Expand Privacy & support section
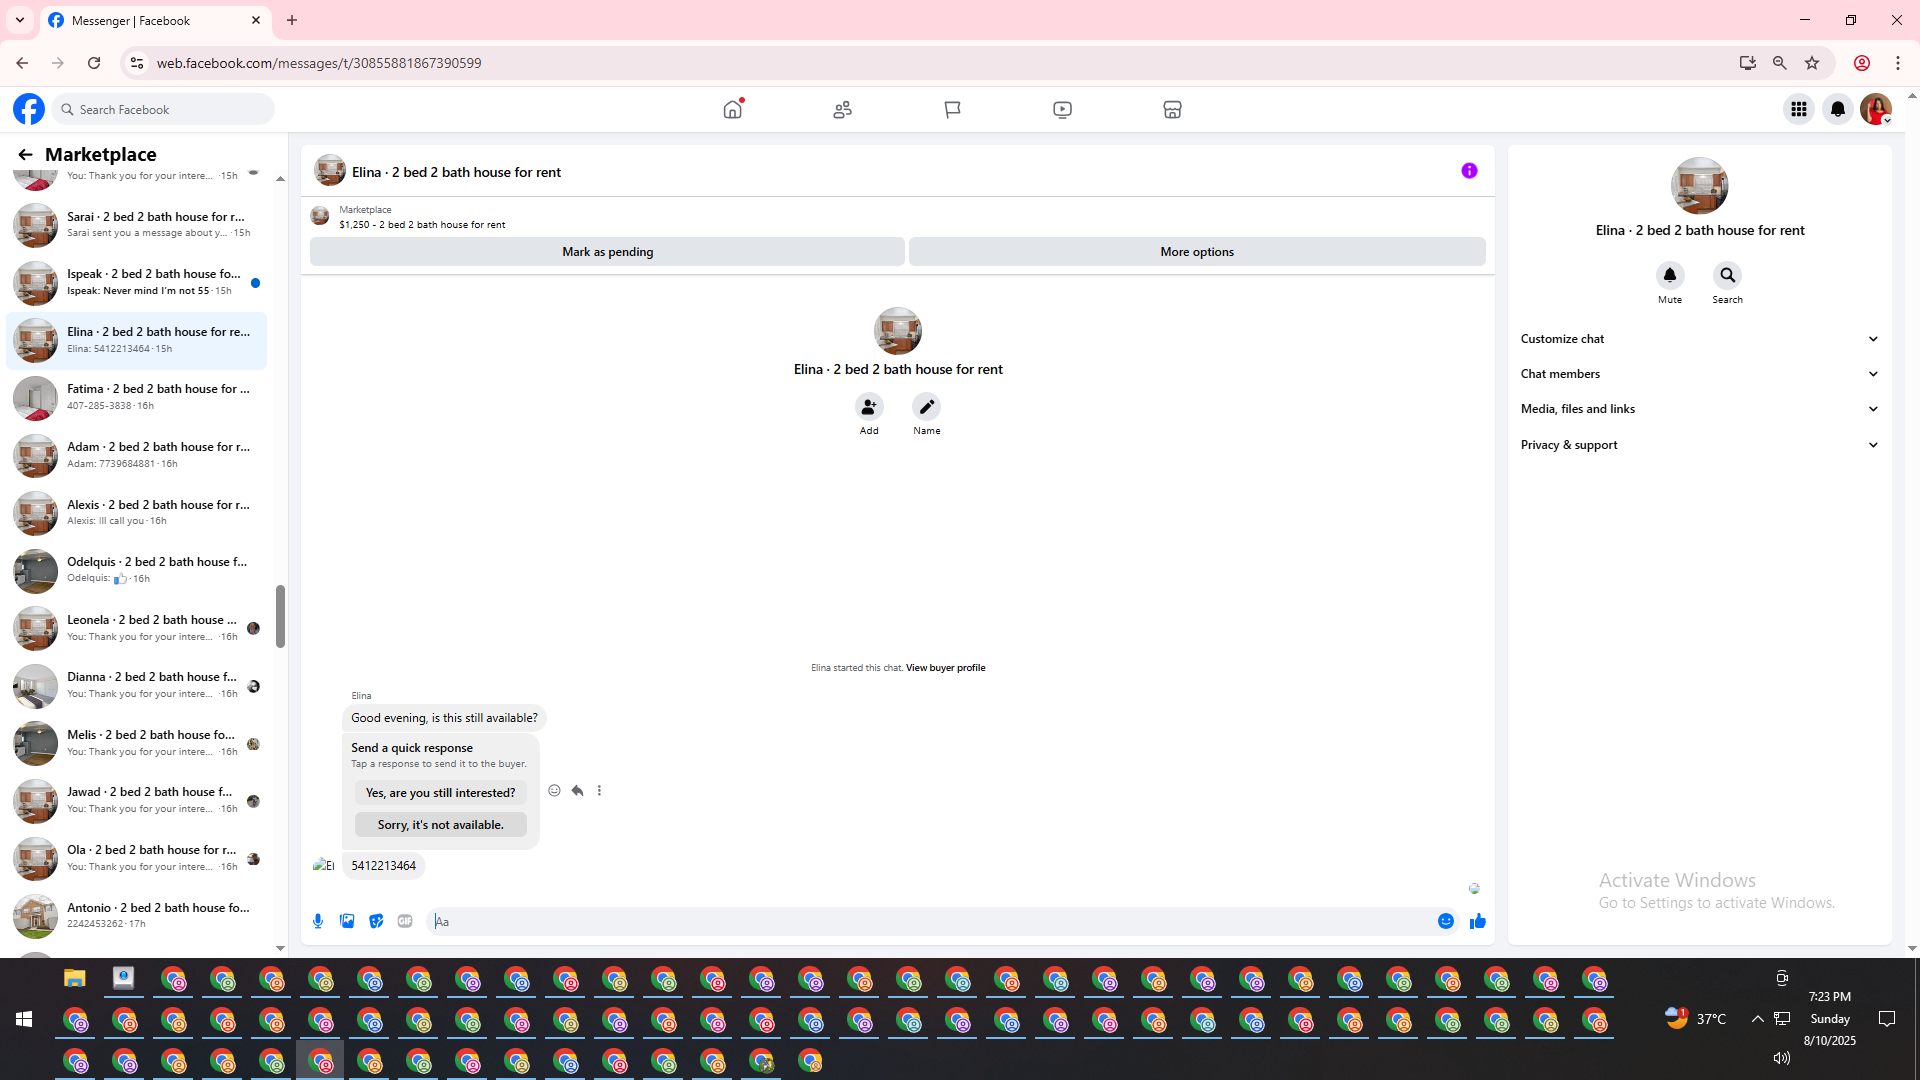Screen dimensions: 1920x1080 [1699, 445]
